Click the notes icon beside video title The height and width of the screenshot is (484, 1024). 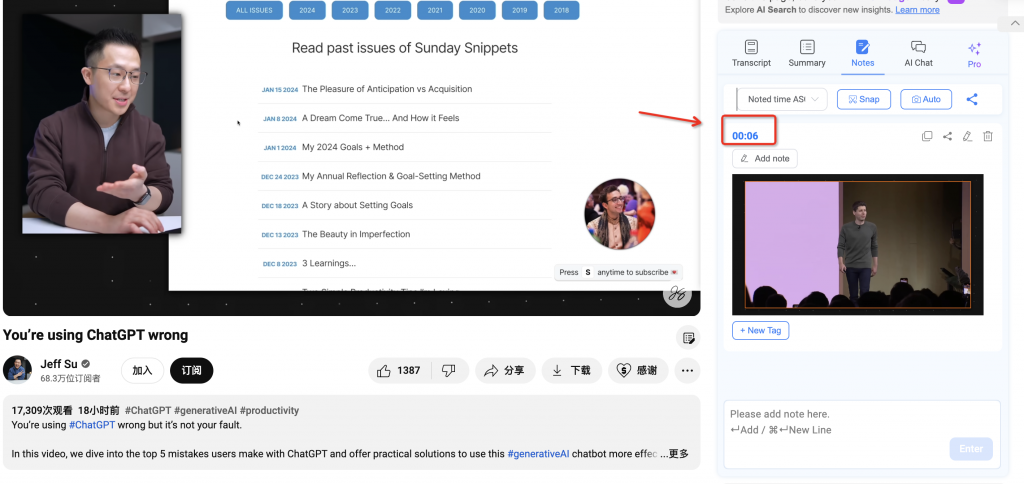(688, 338)
